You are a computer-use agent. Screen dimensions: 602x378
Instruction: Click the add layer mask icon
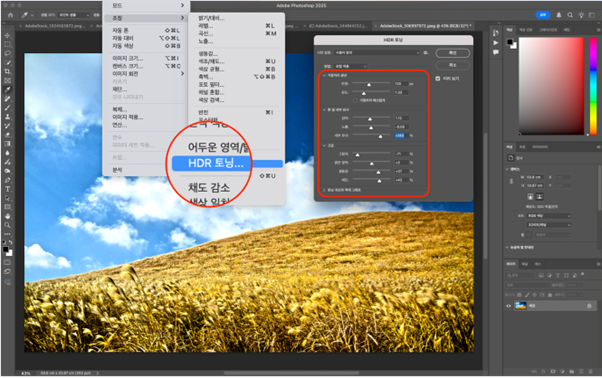pyautogui.click(x=553, y=371)
